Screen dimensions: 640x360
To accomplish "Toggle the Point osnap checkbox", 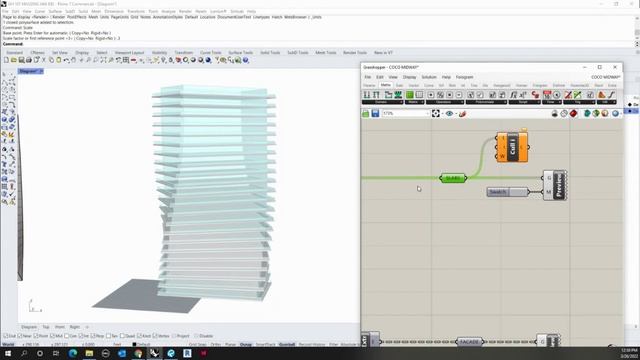I will click(x=36, y=336).
